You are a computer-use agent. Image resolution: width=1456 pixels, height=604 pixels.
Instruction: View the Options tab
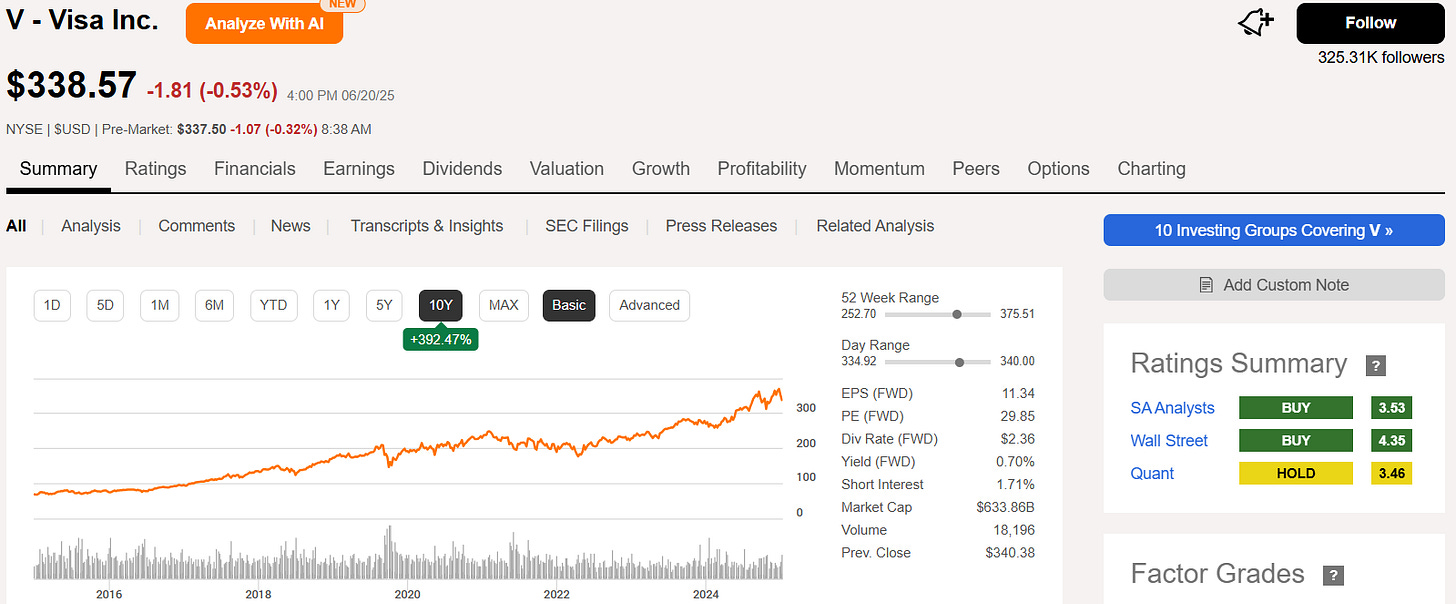1058,169
